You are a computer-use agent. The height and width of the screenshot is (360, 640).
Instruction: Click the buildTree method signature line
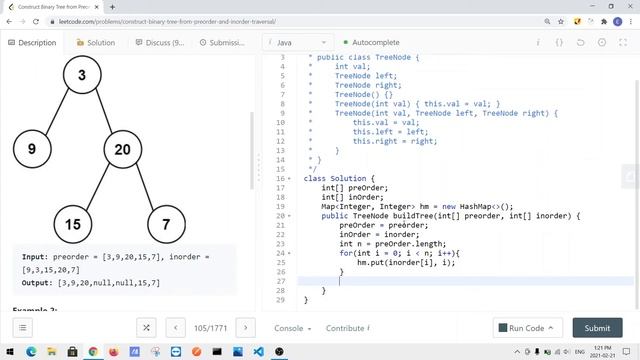coord(451,216)
